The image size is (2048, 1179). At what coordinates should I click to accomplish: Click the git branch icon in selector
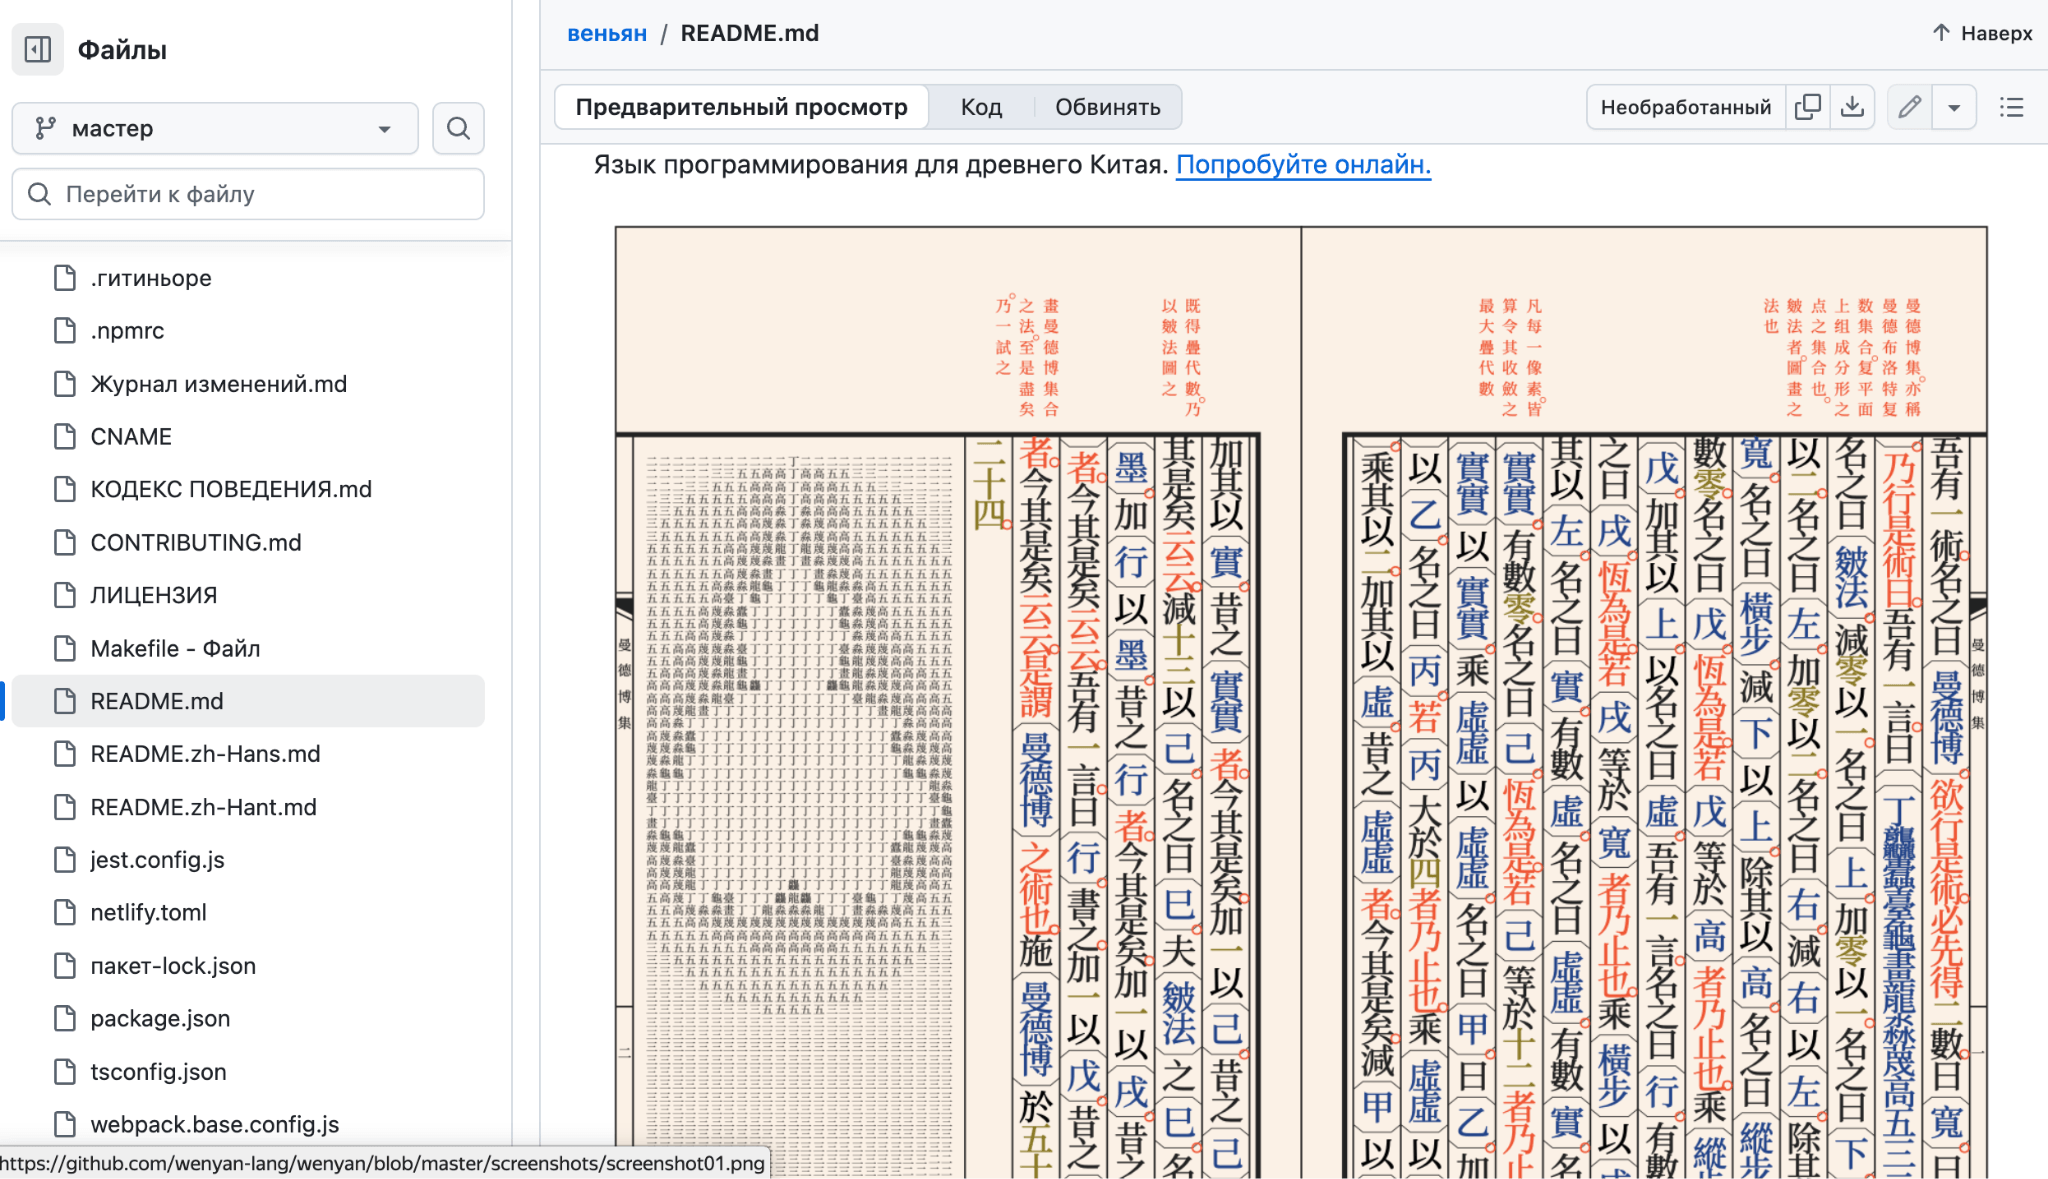click(x=45, y=128)
